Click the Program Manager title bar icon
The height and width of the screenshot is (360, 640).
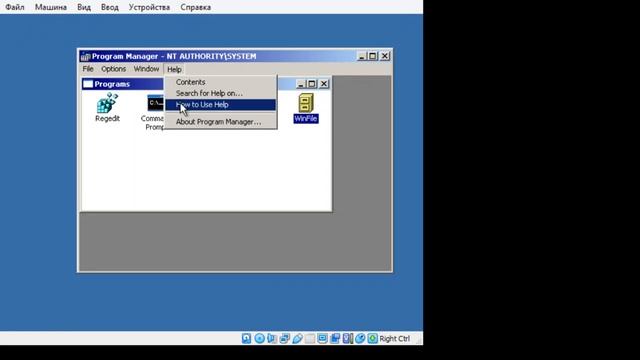point(85,56)
